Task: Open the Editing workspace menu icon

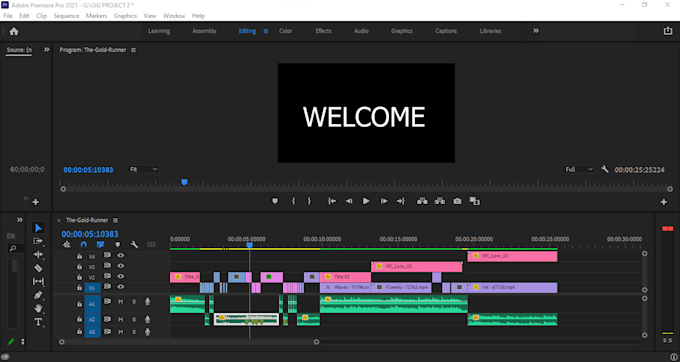Action: pyautogui.click(x=266, y=31)
